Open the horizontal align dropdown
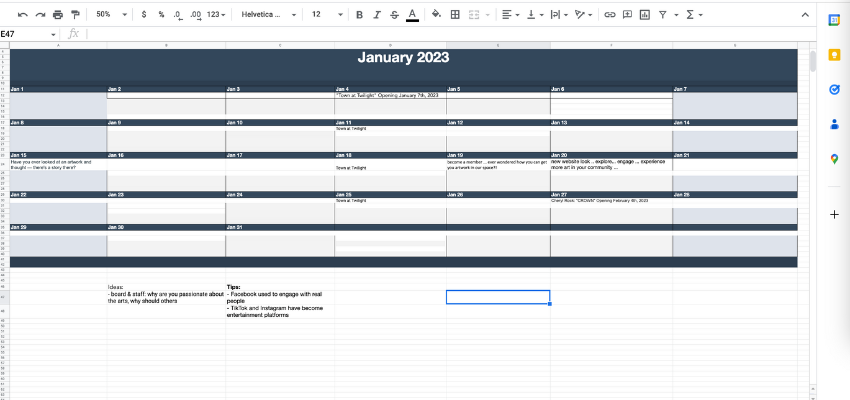 pos(510,15)
